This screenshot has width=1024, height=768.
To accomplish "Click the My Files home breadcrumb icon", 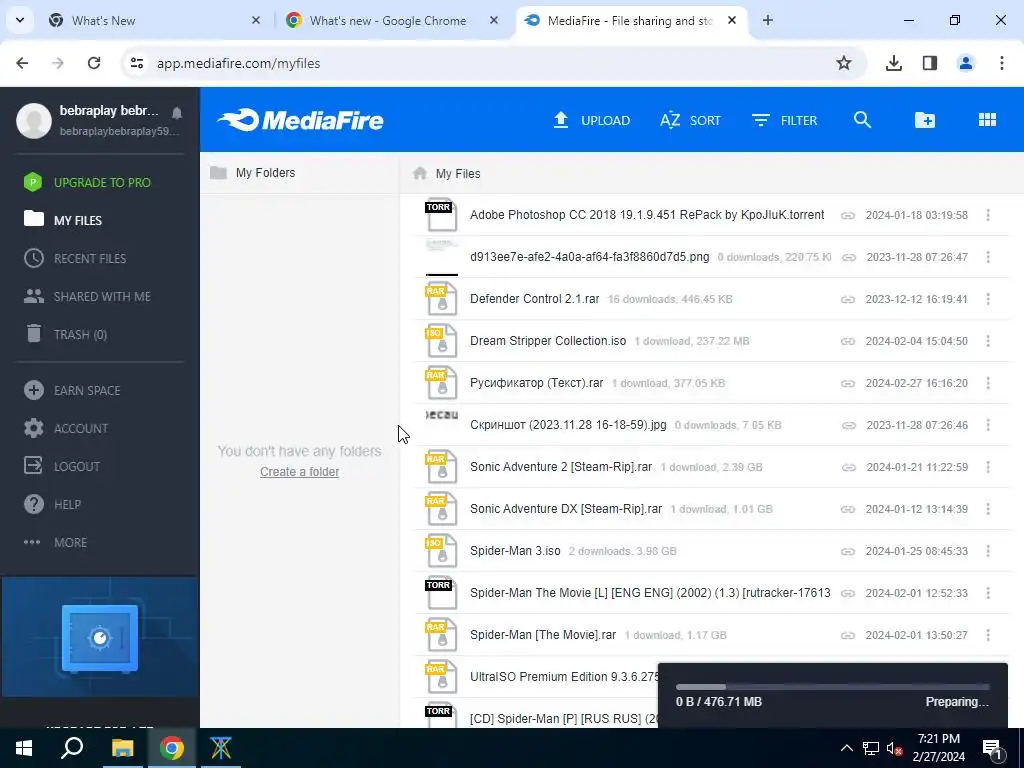I will (x=420, y=173).
